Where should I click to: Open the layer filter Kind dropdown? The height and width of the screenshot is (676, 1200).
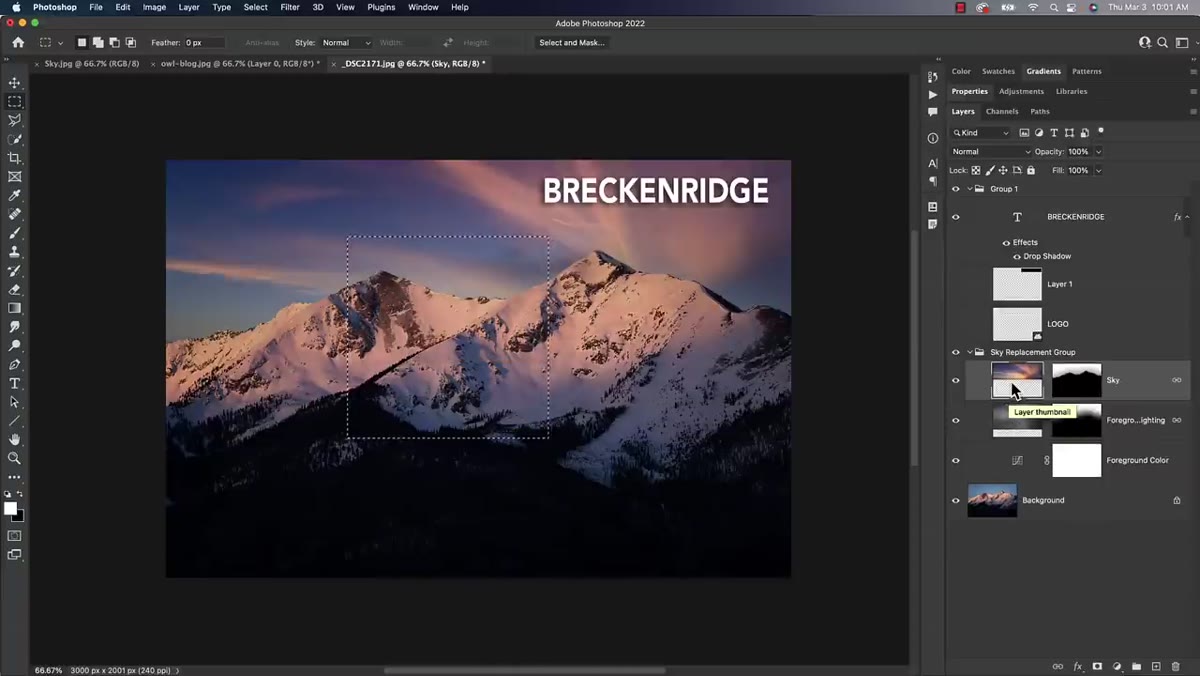[981, 132]
